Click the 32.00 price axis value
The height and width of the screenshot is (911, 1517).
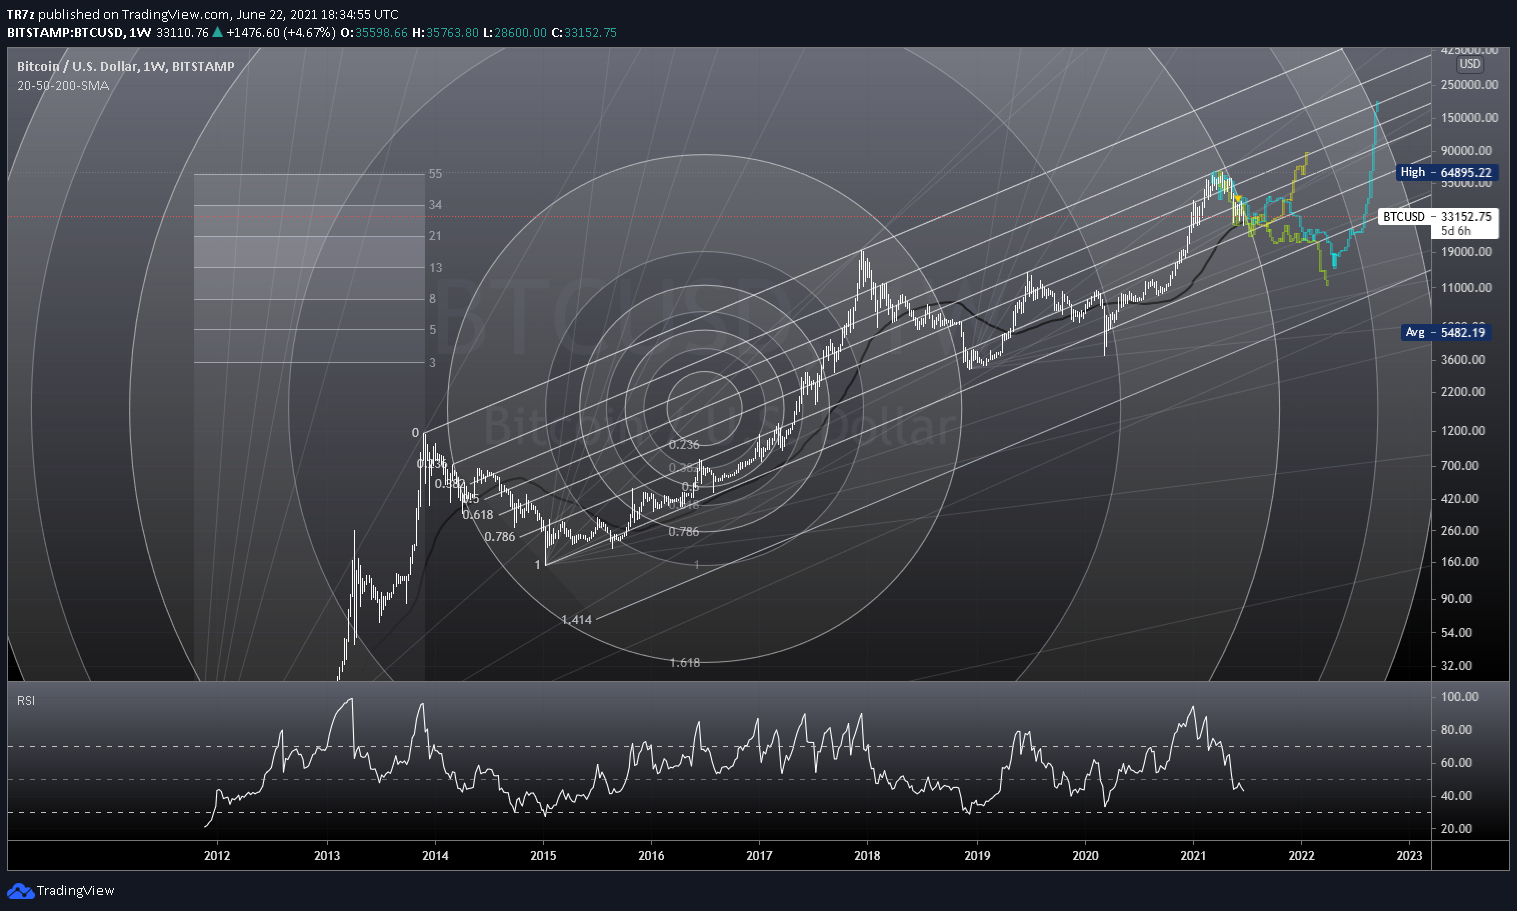point(1457,666)
